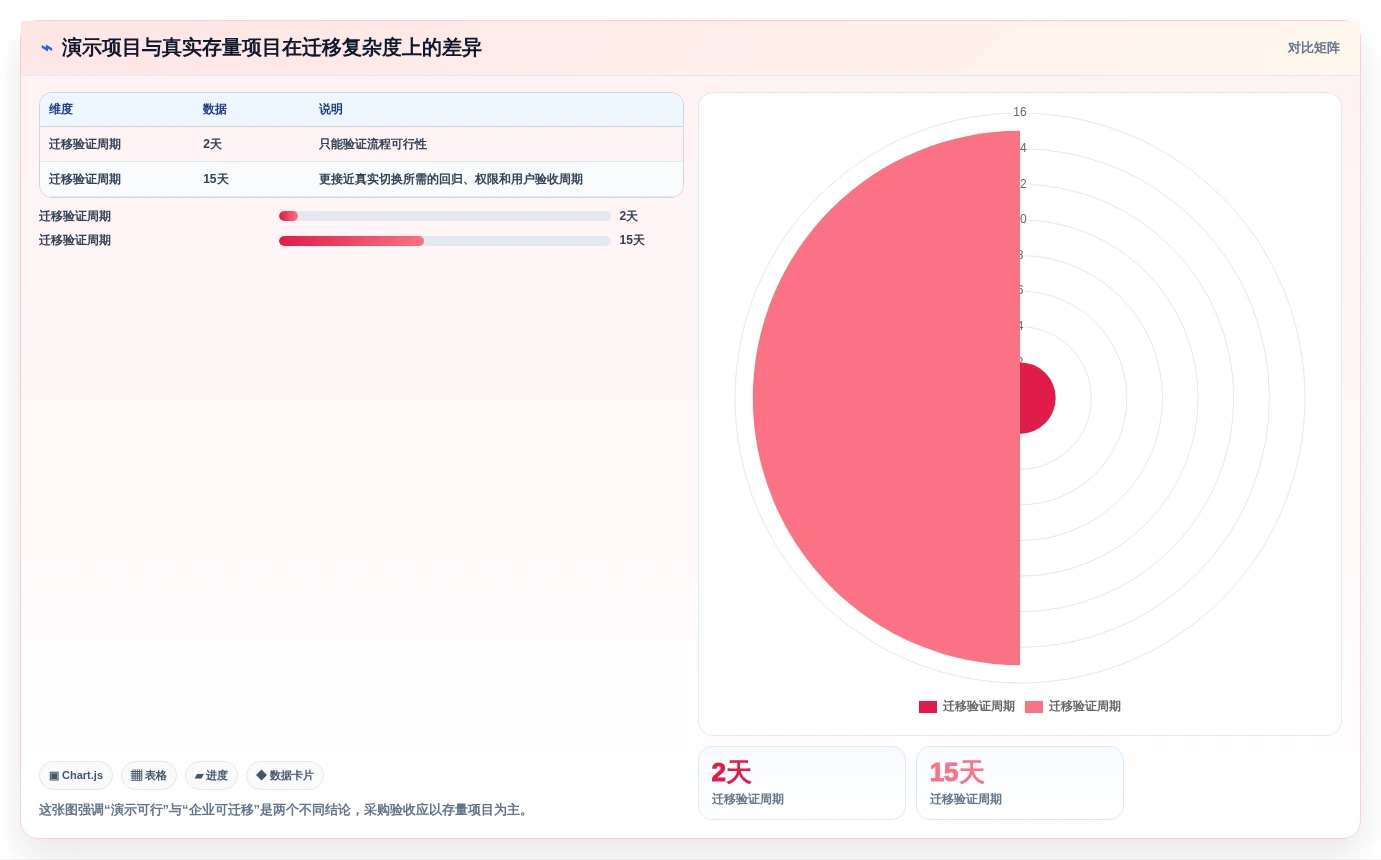Screen dimensions: 1381x860
Task: Click the blue lightning icon beside the title
Action: (x=47, y=48)
